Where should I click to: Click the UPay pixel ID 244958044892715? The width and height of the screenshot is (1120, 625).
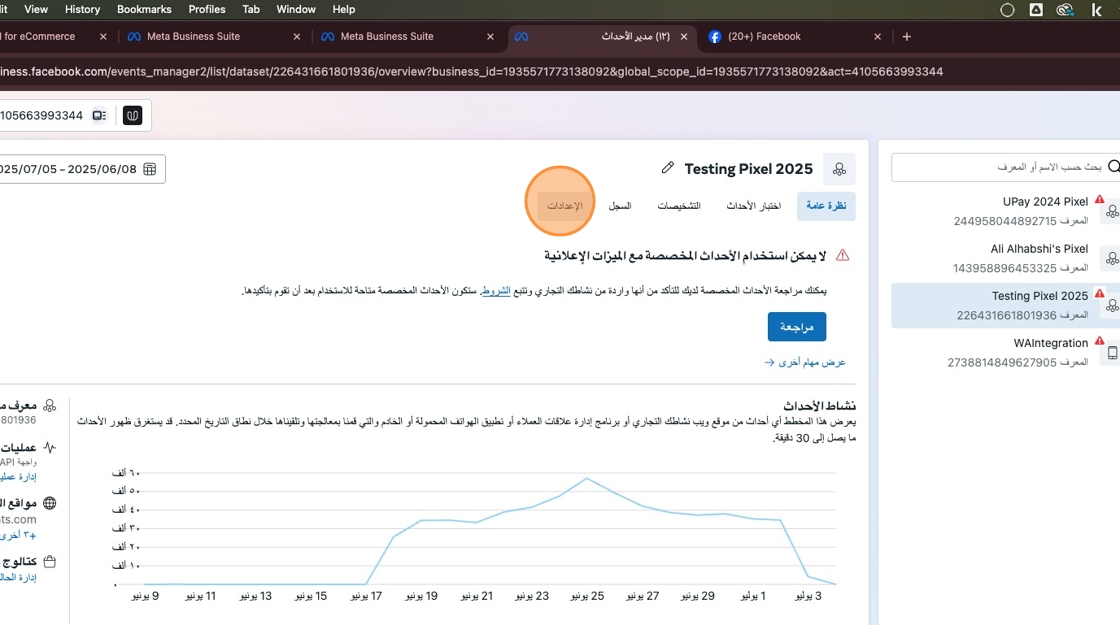point(1004,221)
